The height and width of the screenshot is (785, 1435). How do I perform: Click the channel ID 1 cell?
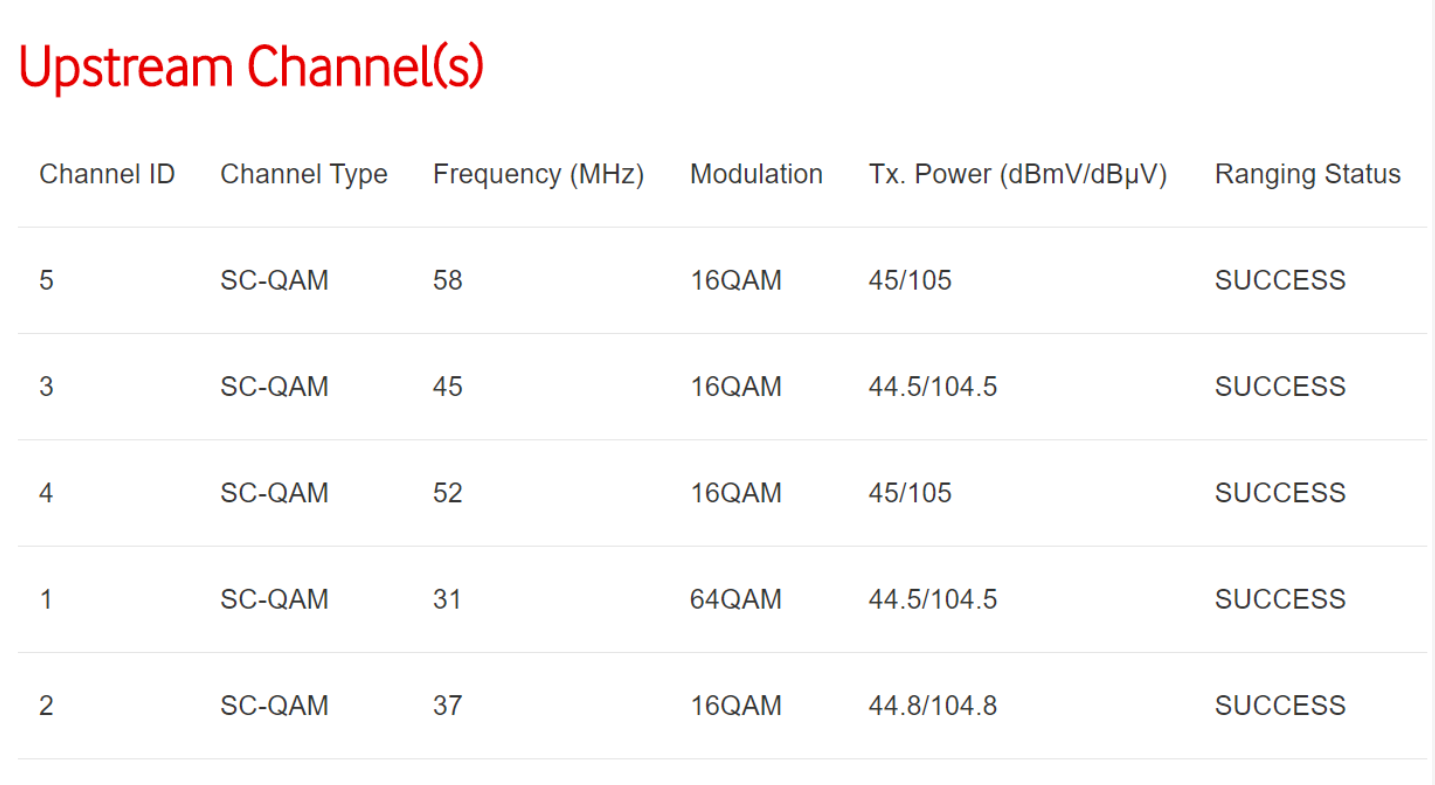(46, 599)
